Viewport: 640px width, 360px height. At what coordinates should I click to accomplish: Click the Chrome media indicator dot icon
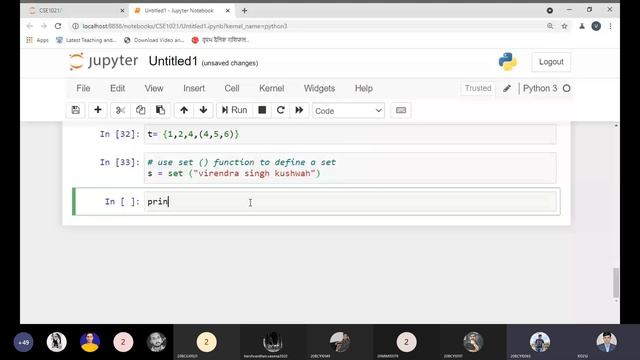click(550, 11)
